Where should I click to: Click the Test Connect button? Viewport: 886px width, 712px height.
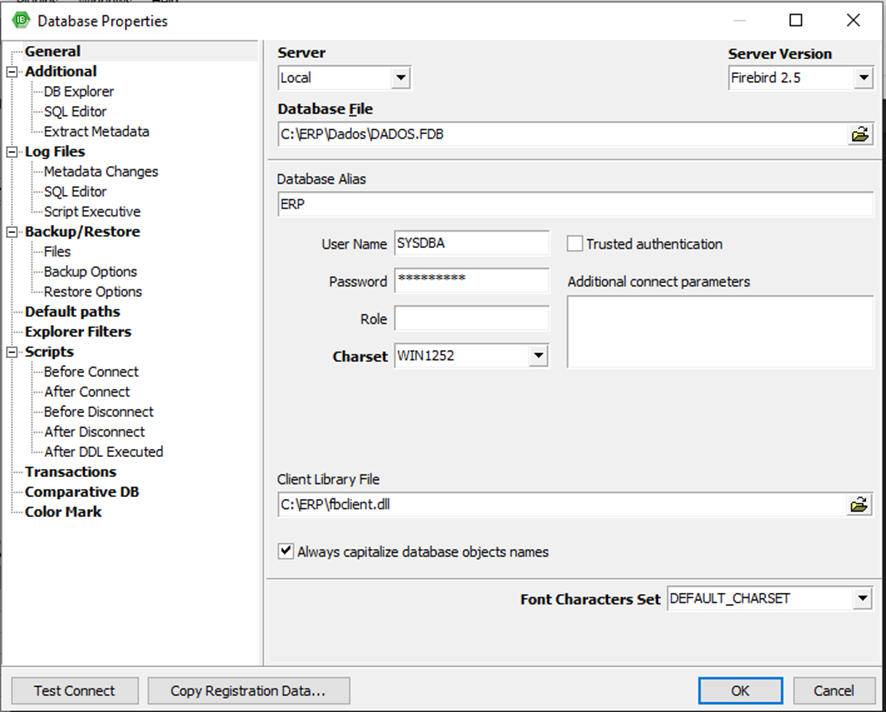click(x=75, y=691)
